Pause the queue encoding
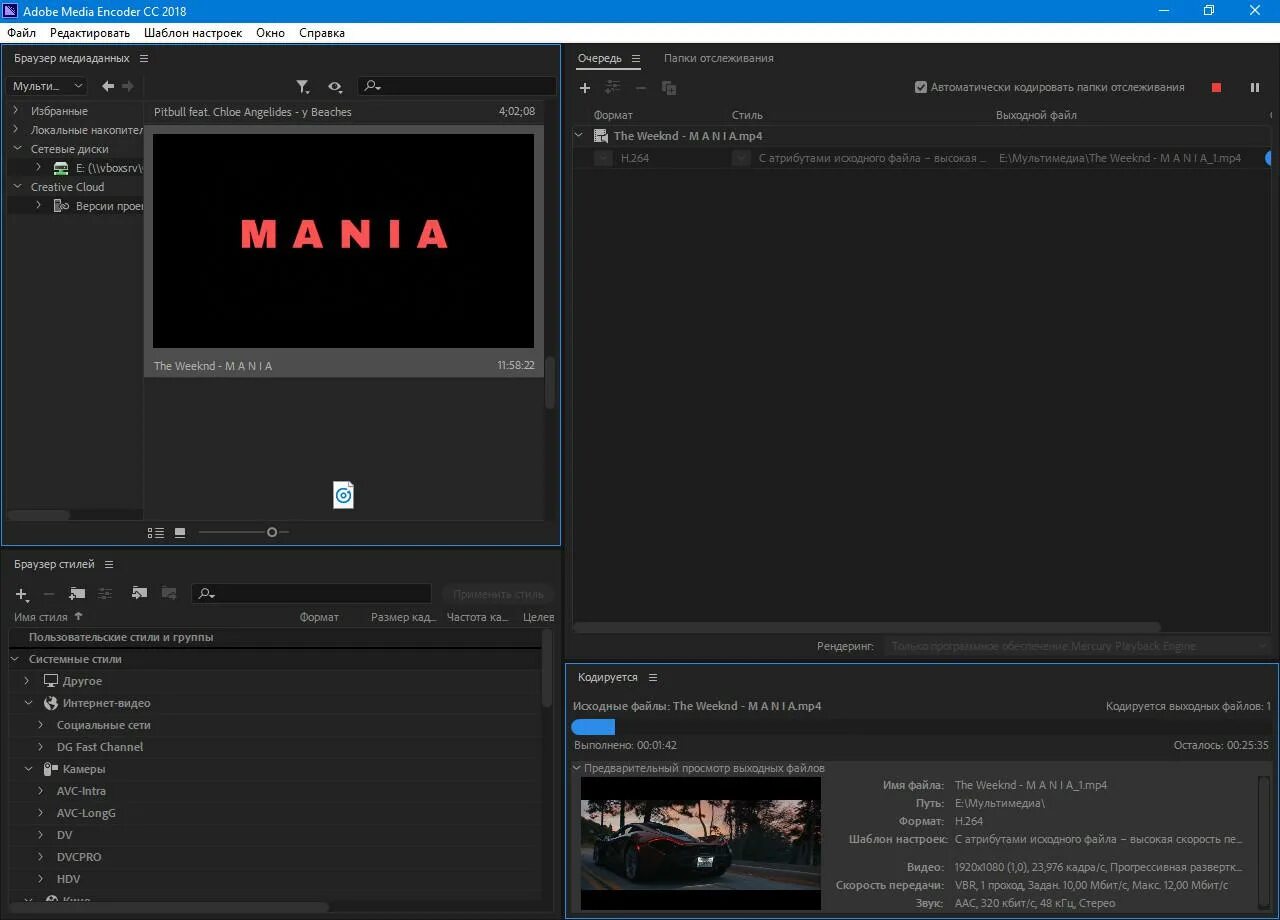 1255,88
